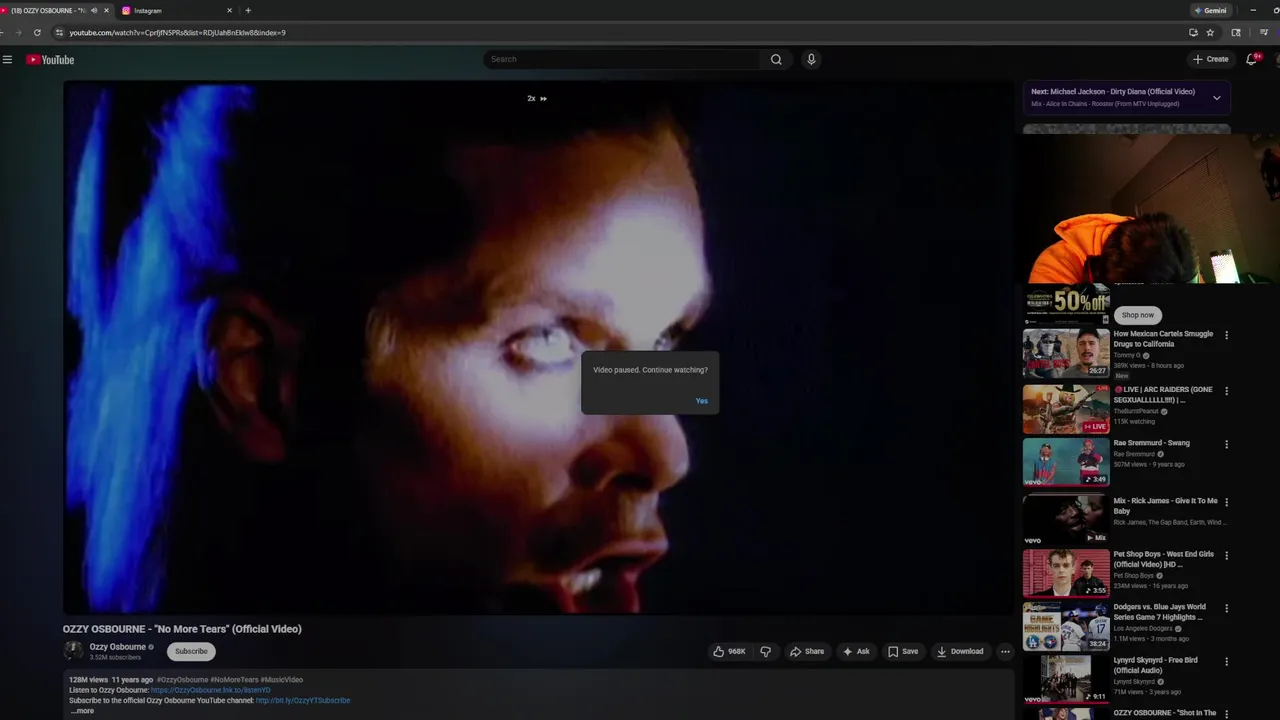Mute tab via speaker icon on YouTube tab
Screen dimensions: 1280x720
(x=94, y=10)
